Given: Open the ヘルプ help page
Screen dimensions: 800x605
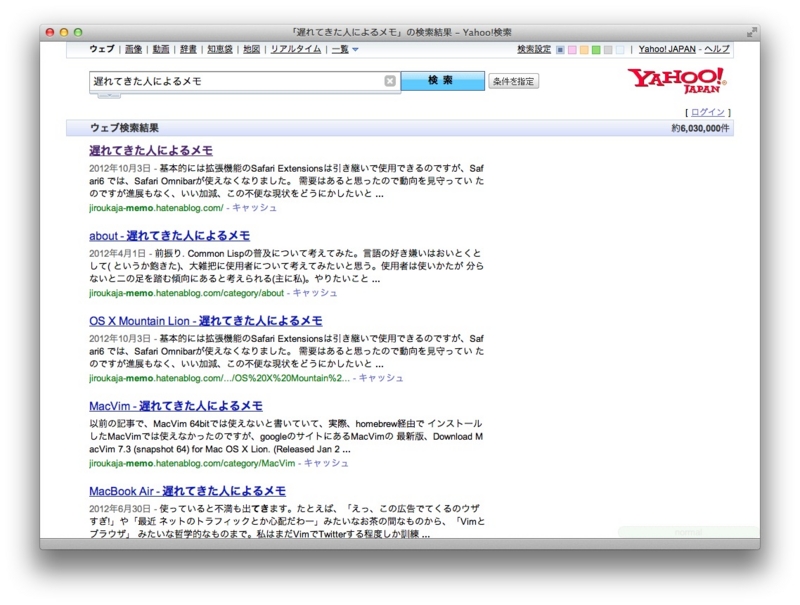Looking at the screenshot, I should click(x=719, y=48).
